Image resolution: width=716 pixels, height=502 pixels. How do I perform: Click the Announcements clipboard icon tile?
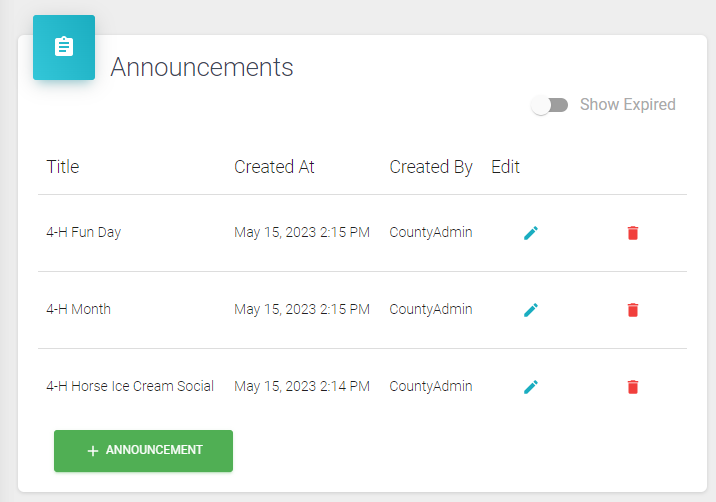(64, 47)
